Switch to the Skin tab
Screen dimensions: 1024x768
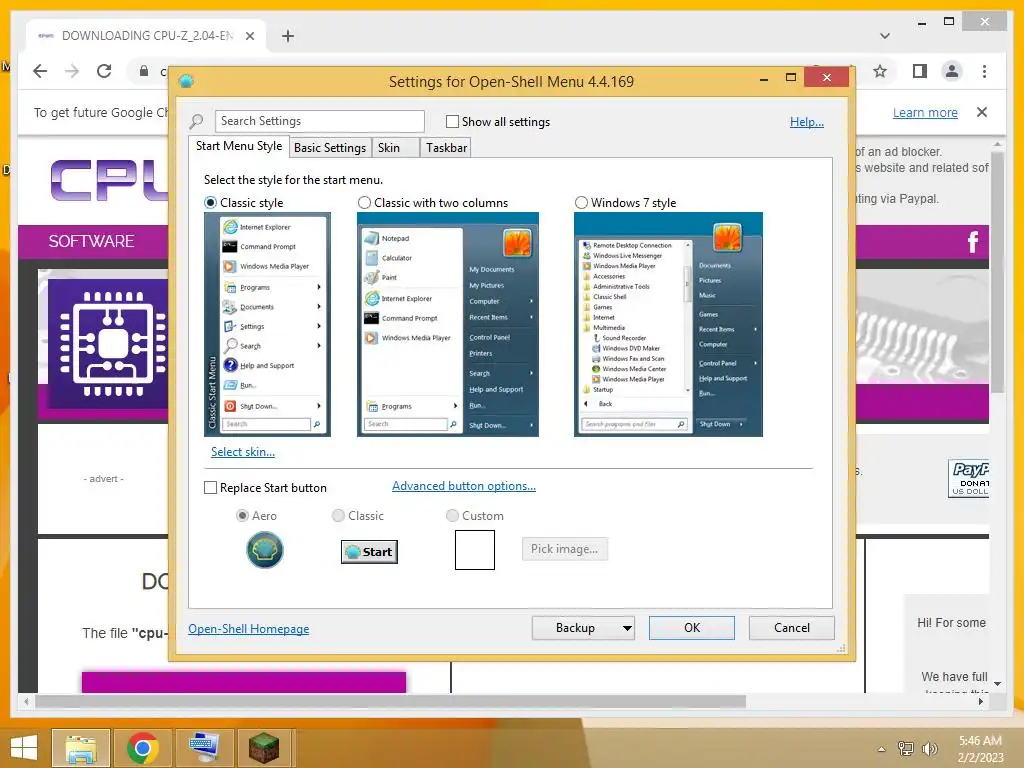click(395, 148)
